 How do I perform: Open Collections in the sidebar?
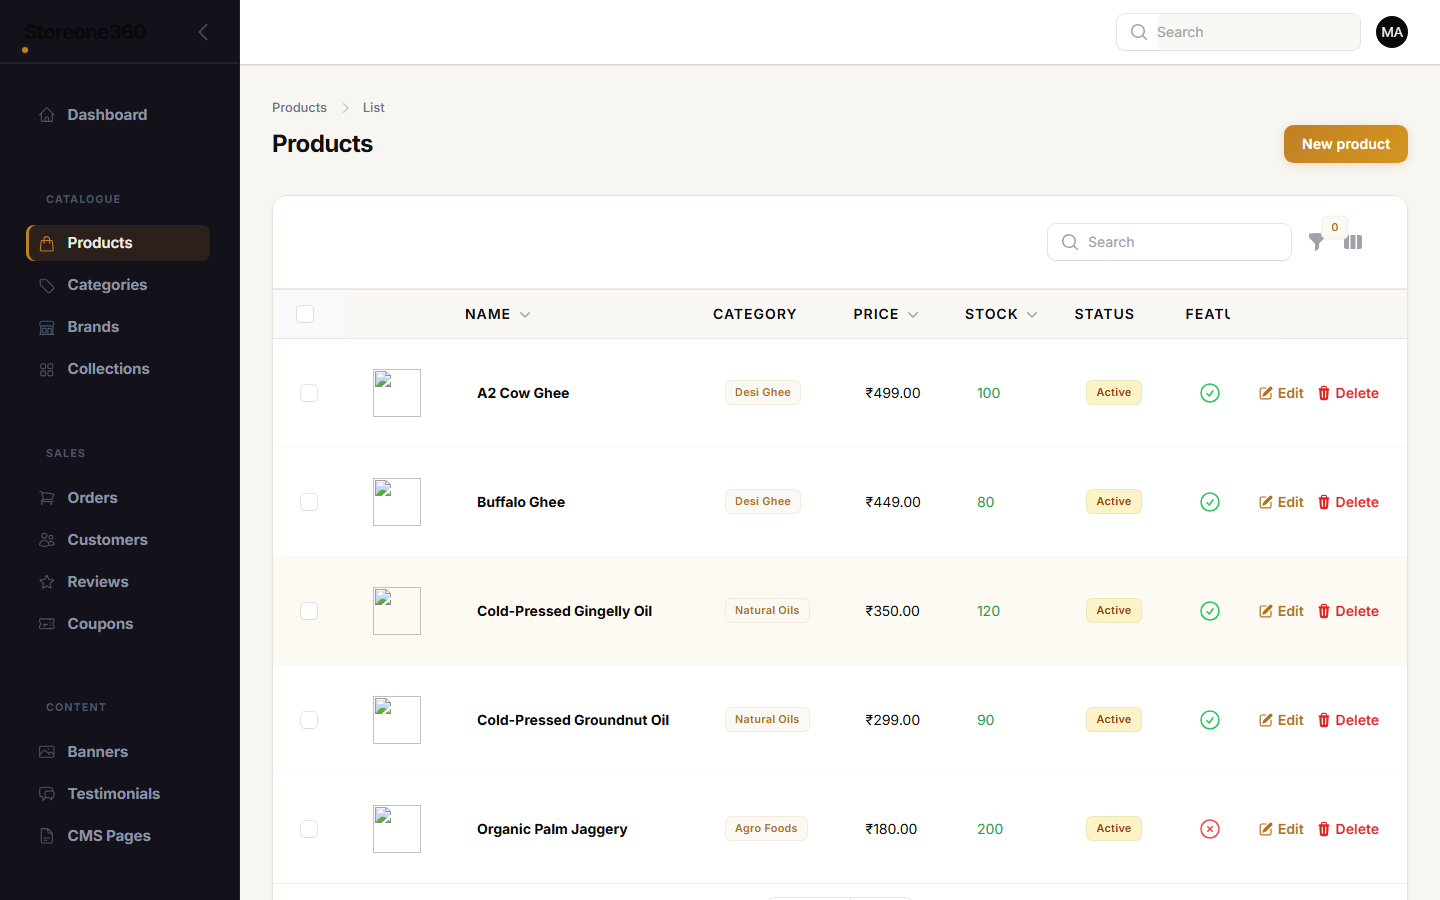pyautogui.click(x=118, y=369)
